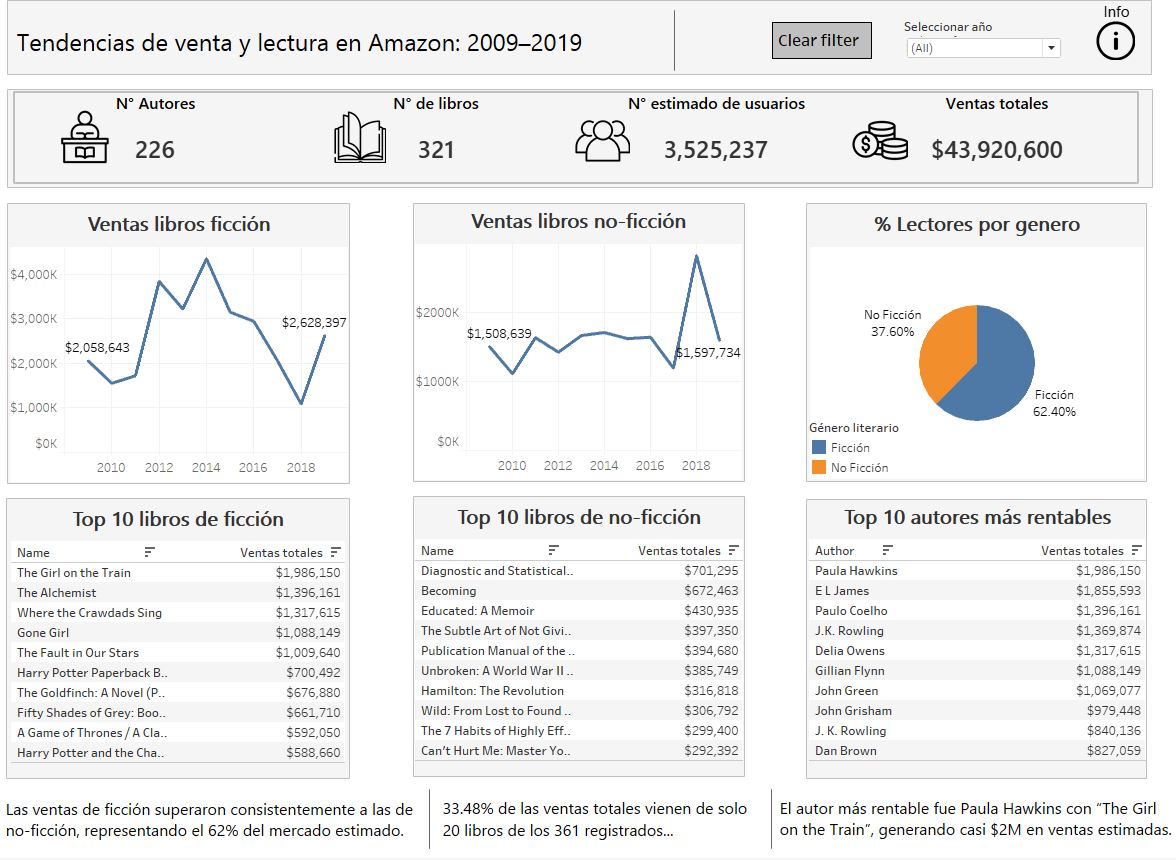Select author John Grisham

click(x=854, y=711)
